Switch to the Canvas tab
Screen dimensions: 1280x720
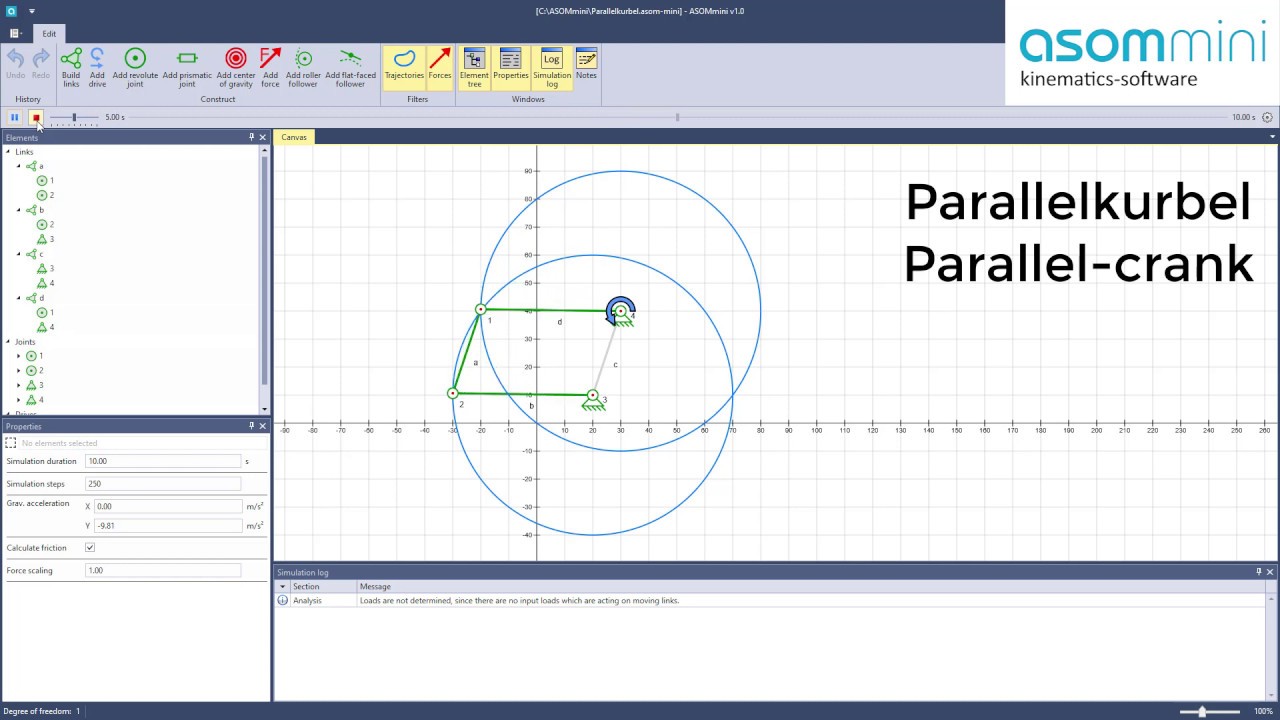pos(294,137)
